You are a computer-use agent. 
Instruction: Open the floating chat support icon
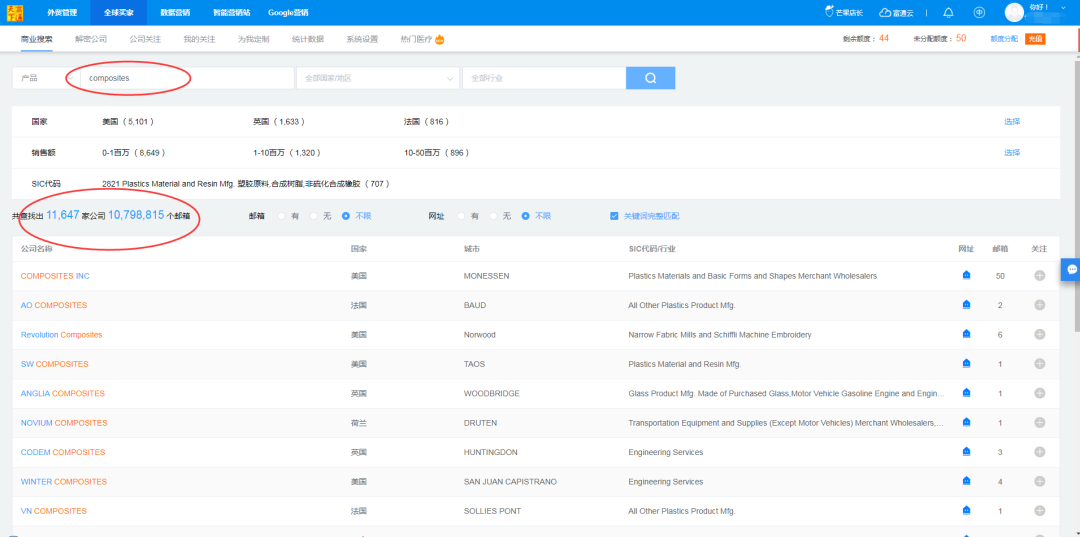pos(1072,270)
